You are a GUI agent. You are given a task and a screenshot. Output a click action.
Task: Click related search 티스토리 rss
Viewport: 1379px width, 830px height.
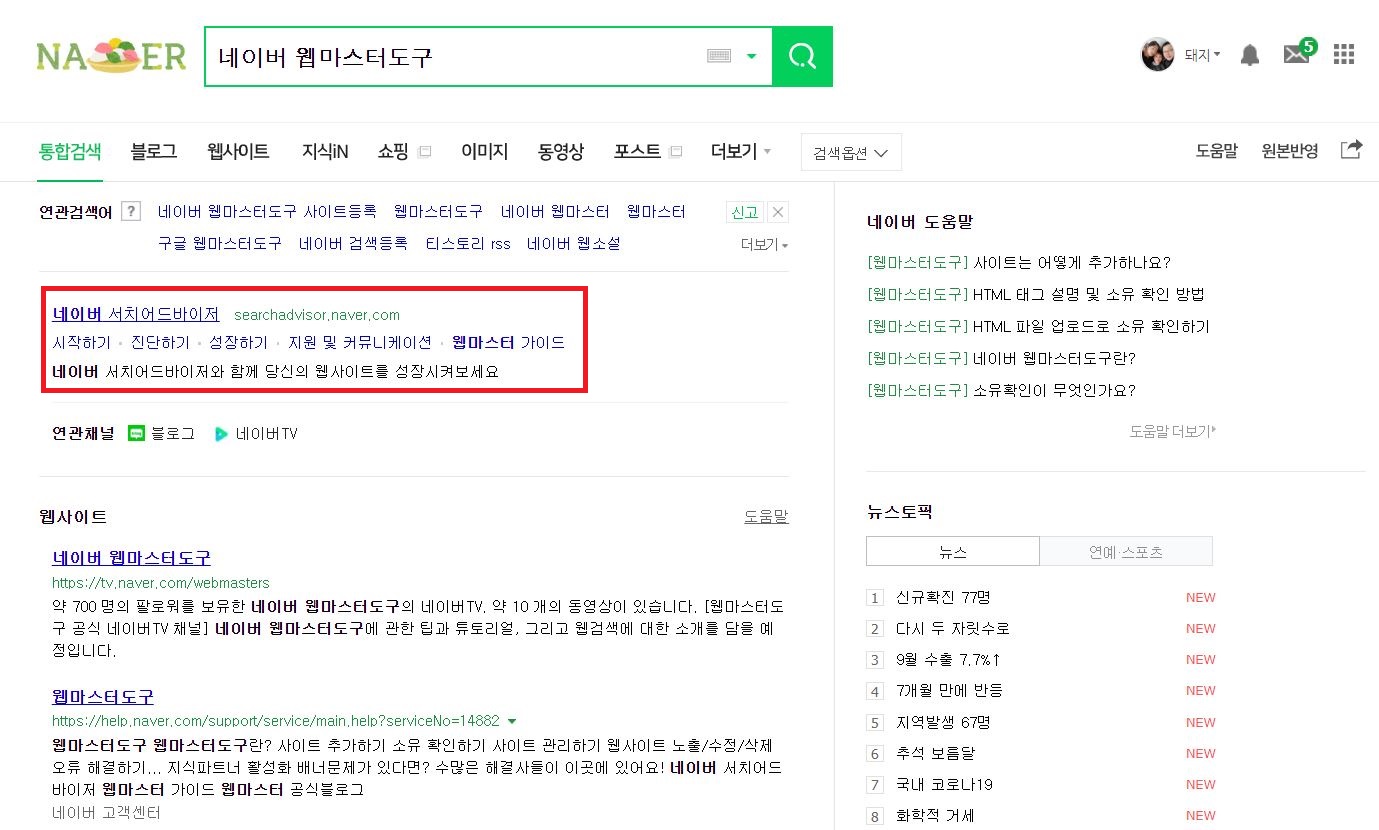click(468, 243)
